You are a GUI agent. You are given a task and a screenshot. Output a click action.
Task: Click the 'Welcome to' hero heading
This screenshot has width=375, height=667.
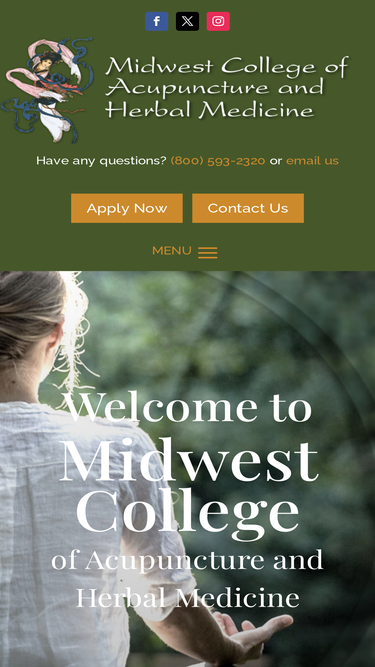click(189, 408)
